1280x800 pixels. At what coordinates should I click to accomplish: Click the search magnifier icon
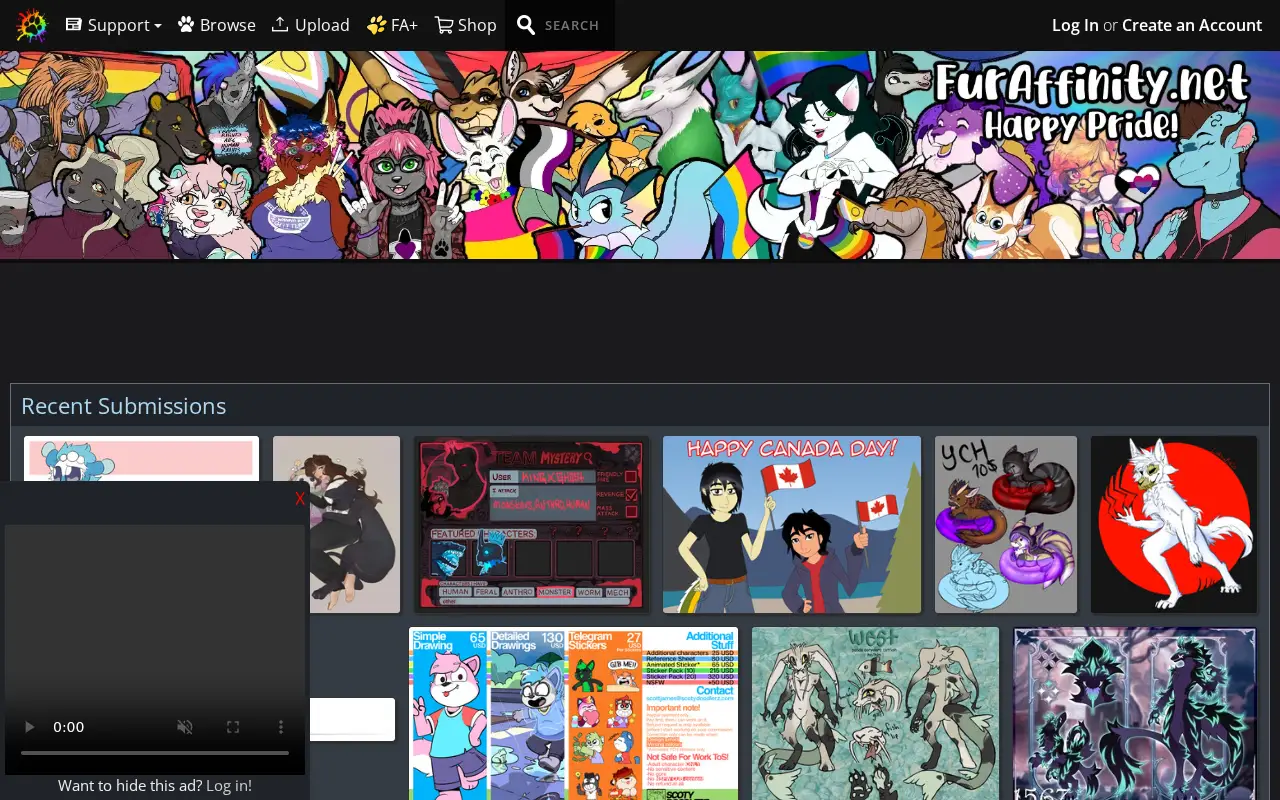(526, 25)
